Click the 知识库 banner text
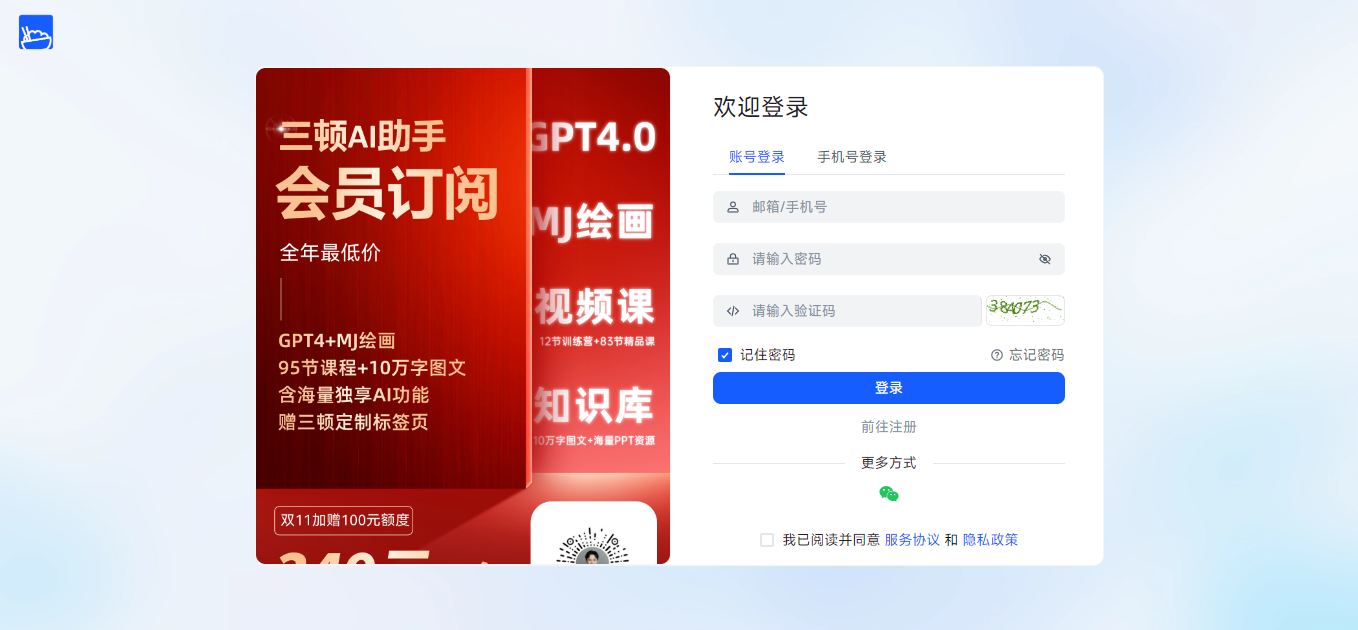The height and width of the screenshot is (630, 1358). coord(594,404)
